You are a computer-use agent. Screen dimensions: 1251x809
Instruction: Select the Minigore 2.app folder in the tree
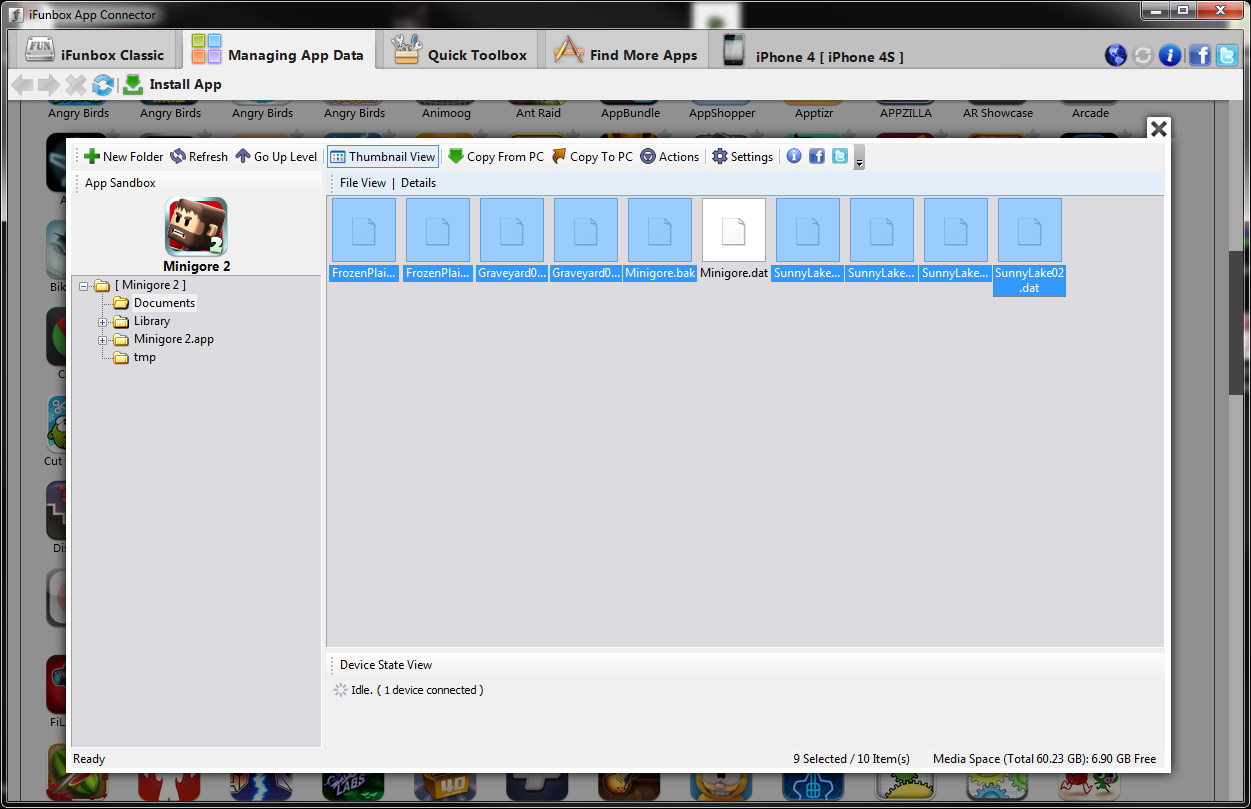pyautogui.click(x=174, y=339)
